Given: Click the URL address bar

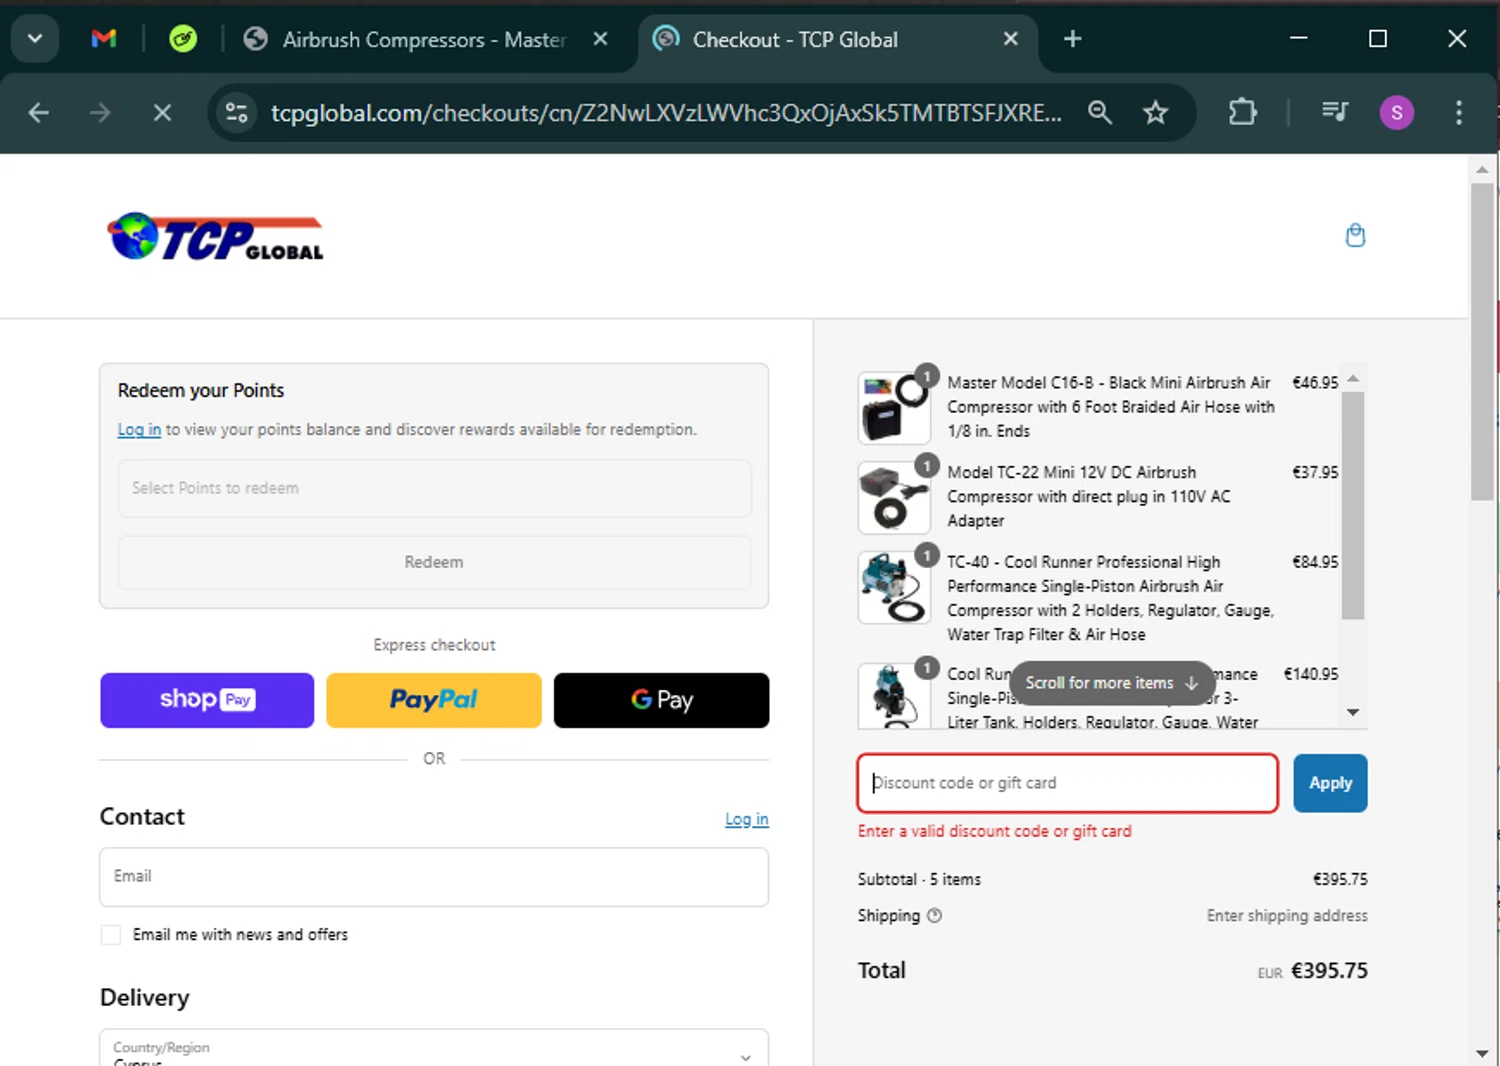Looking at the screenshot, I should (x=666, y=113).
